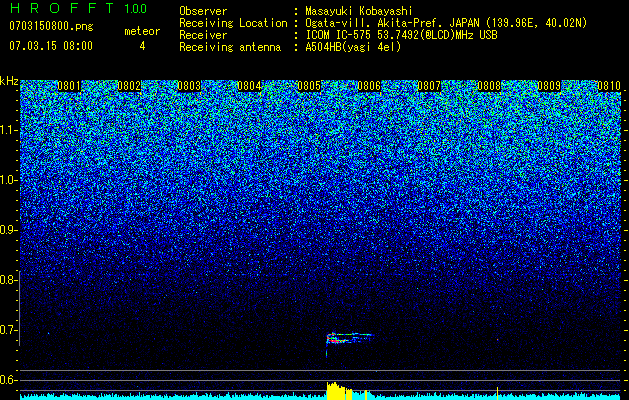Click the Ogata-vill. Akita-Pref. JAPAN location text
Image resolution: width=629 pixels, height=400 pixels.
click(446, 23)
